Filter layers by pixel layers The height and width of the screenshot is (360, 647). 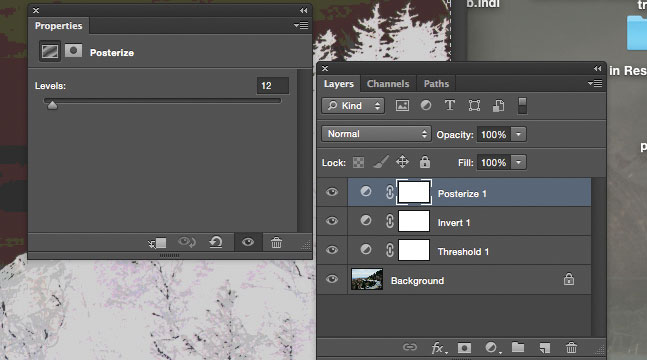pyautogui.click(x=402, y=106)
